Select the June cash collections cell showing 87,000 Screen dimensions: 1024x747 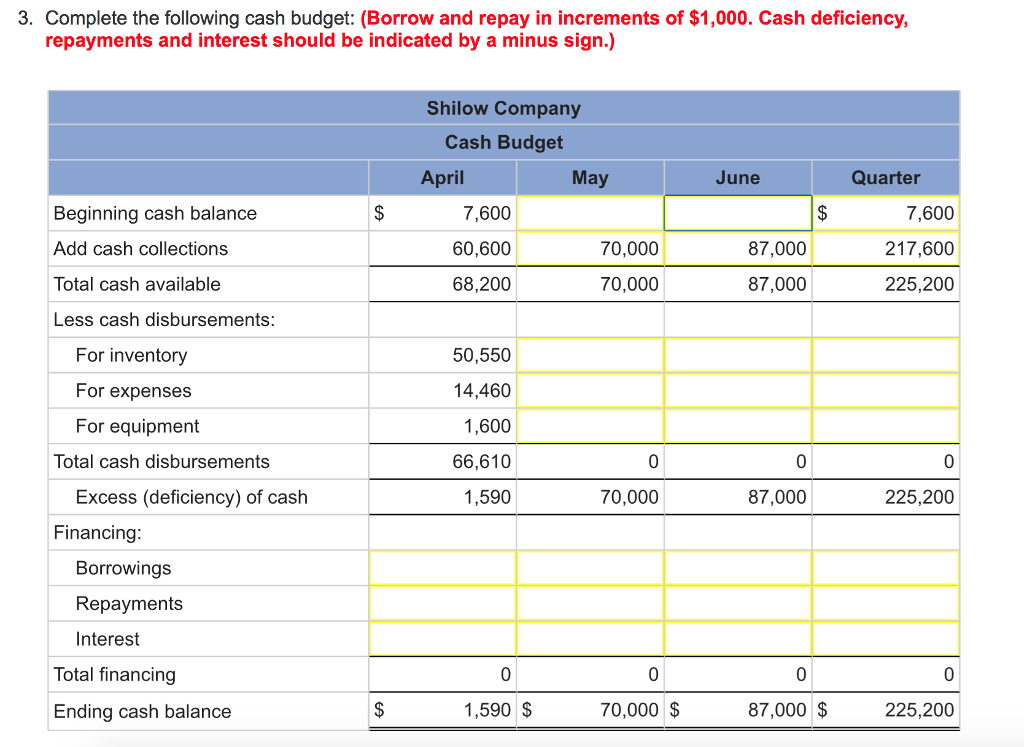(737, 248)
